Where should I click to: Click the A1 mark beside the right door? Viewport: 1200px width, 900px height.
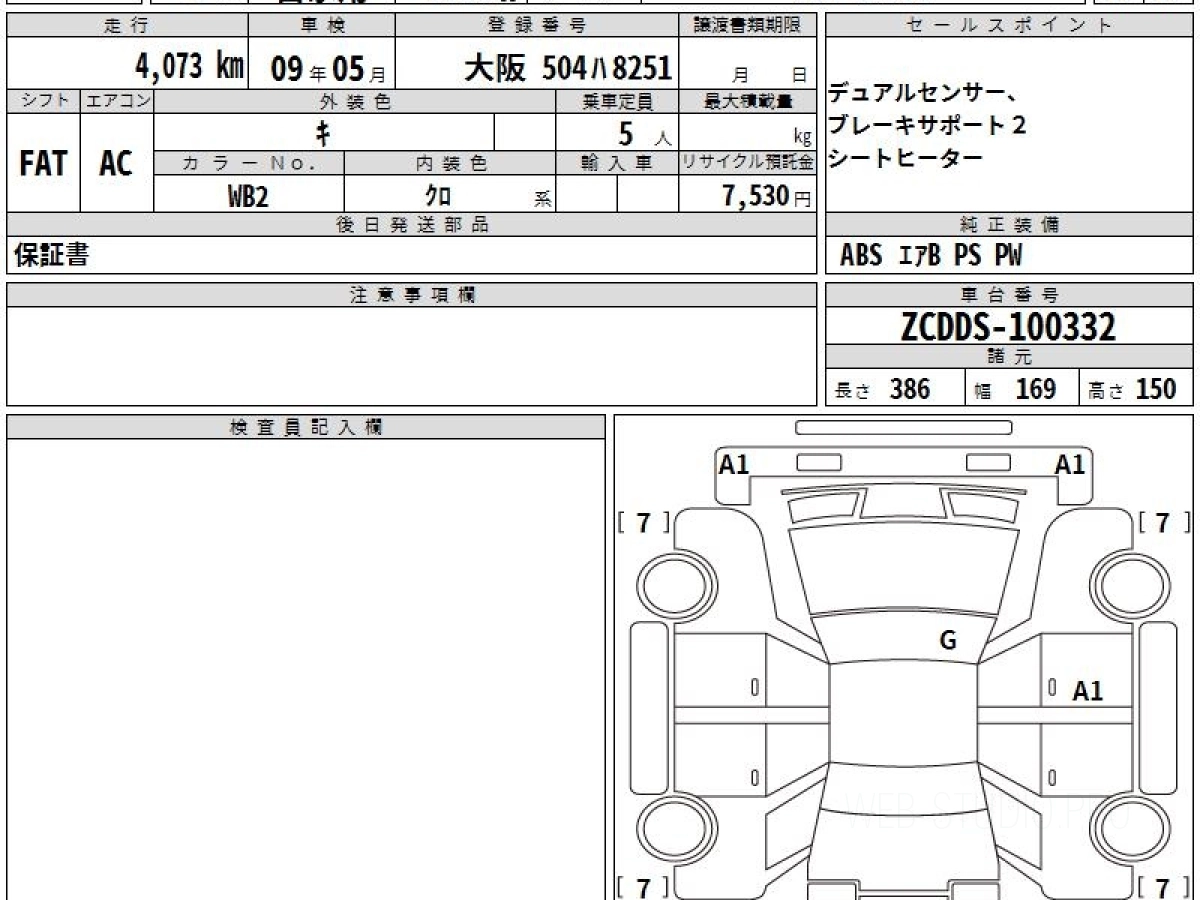coord(1087,691)
